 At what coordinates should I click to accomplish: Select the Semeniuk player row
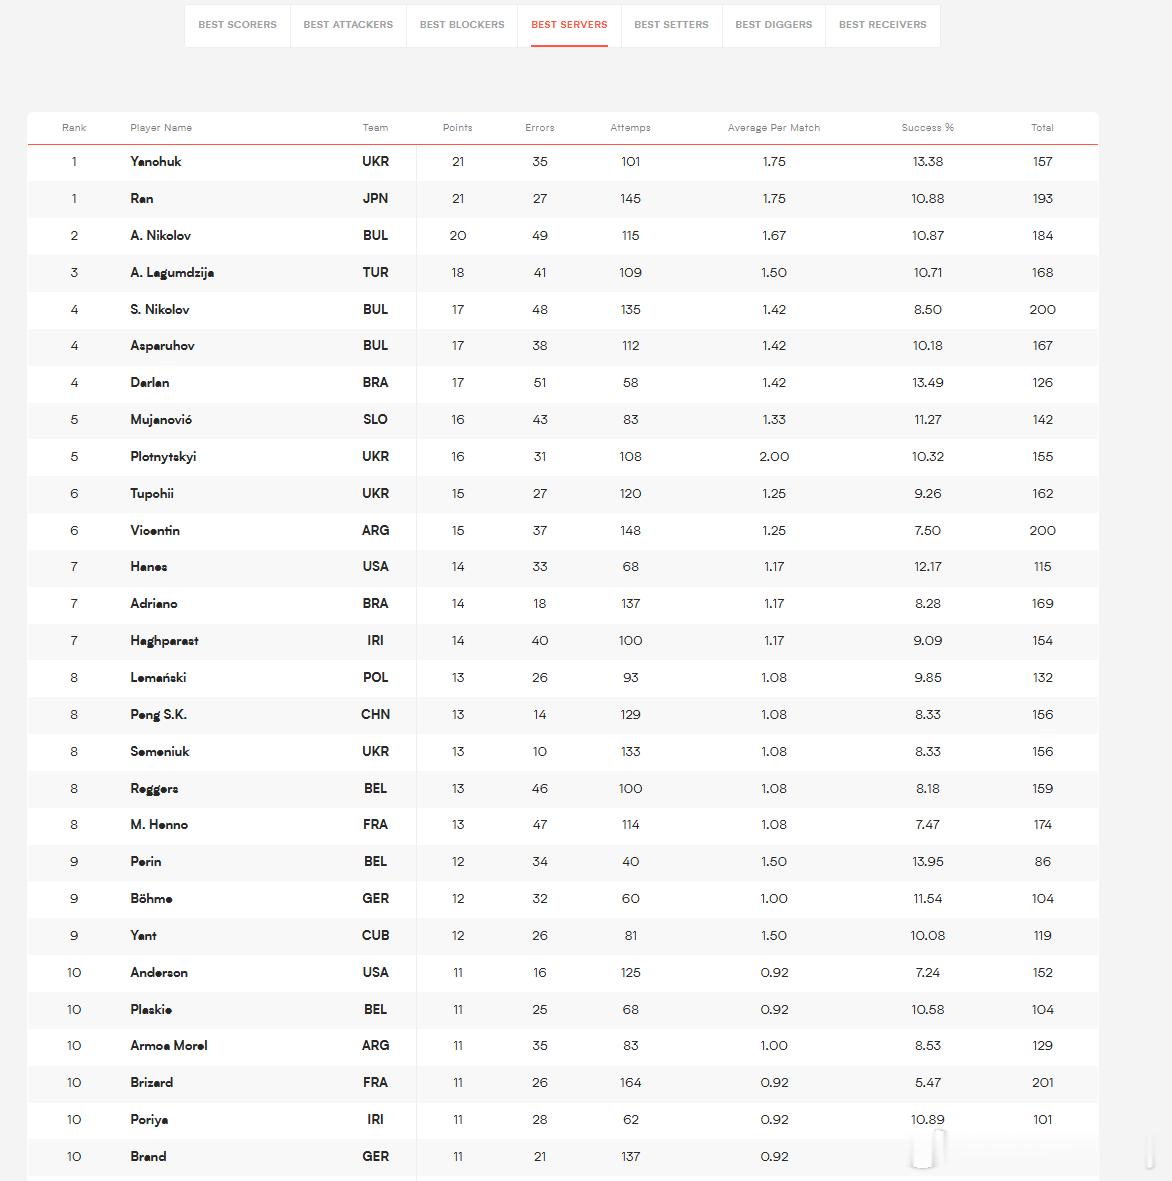[x=563, y=752]
